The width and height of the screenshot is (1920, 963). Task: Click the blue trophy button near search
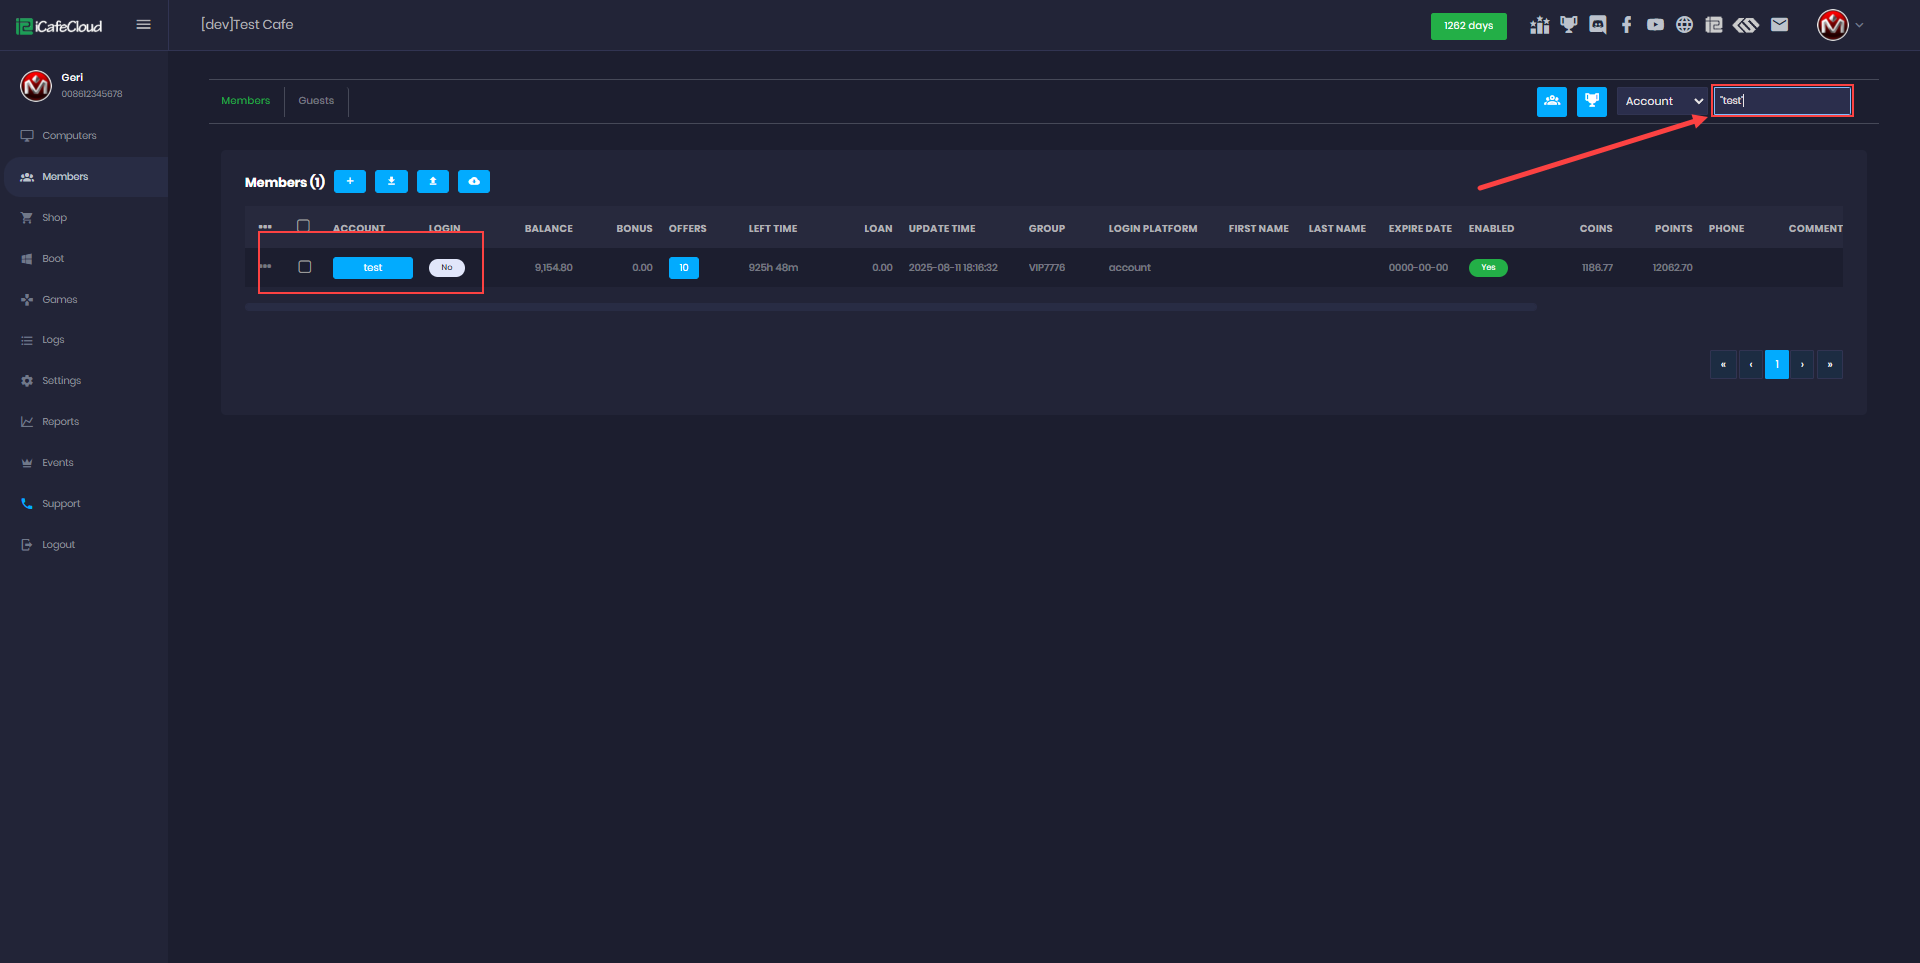click(x=1592, y=101)
